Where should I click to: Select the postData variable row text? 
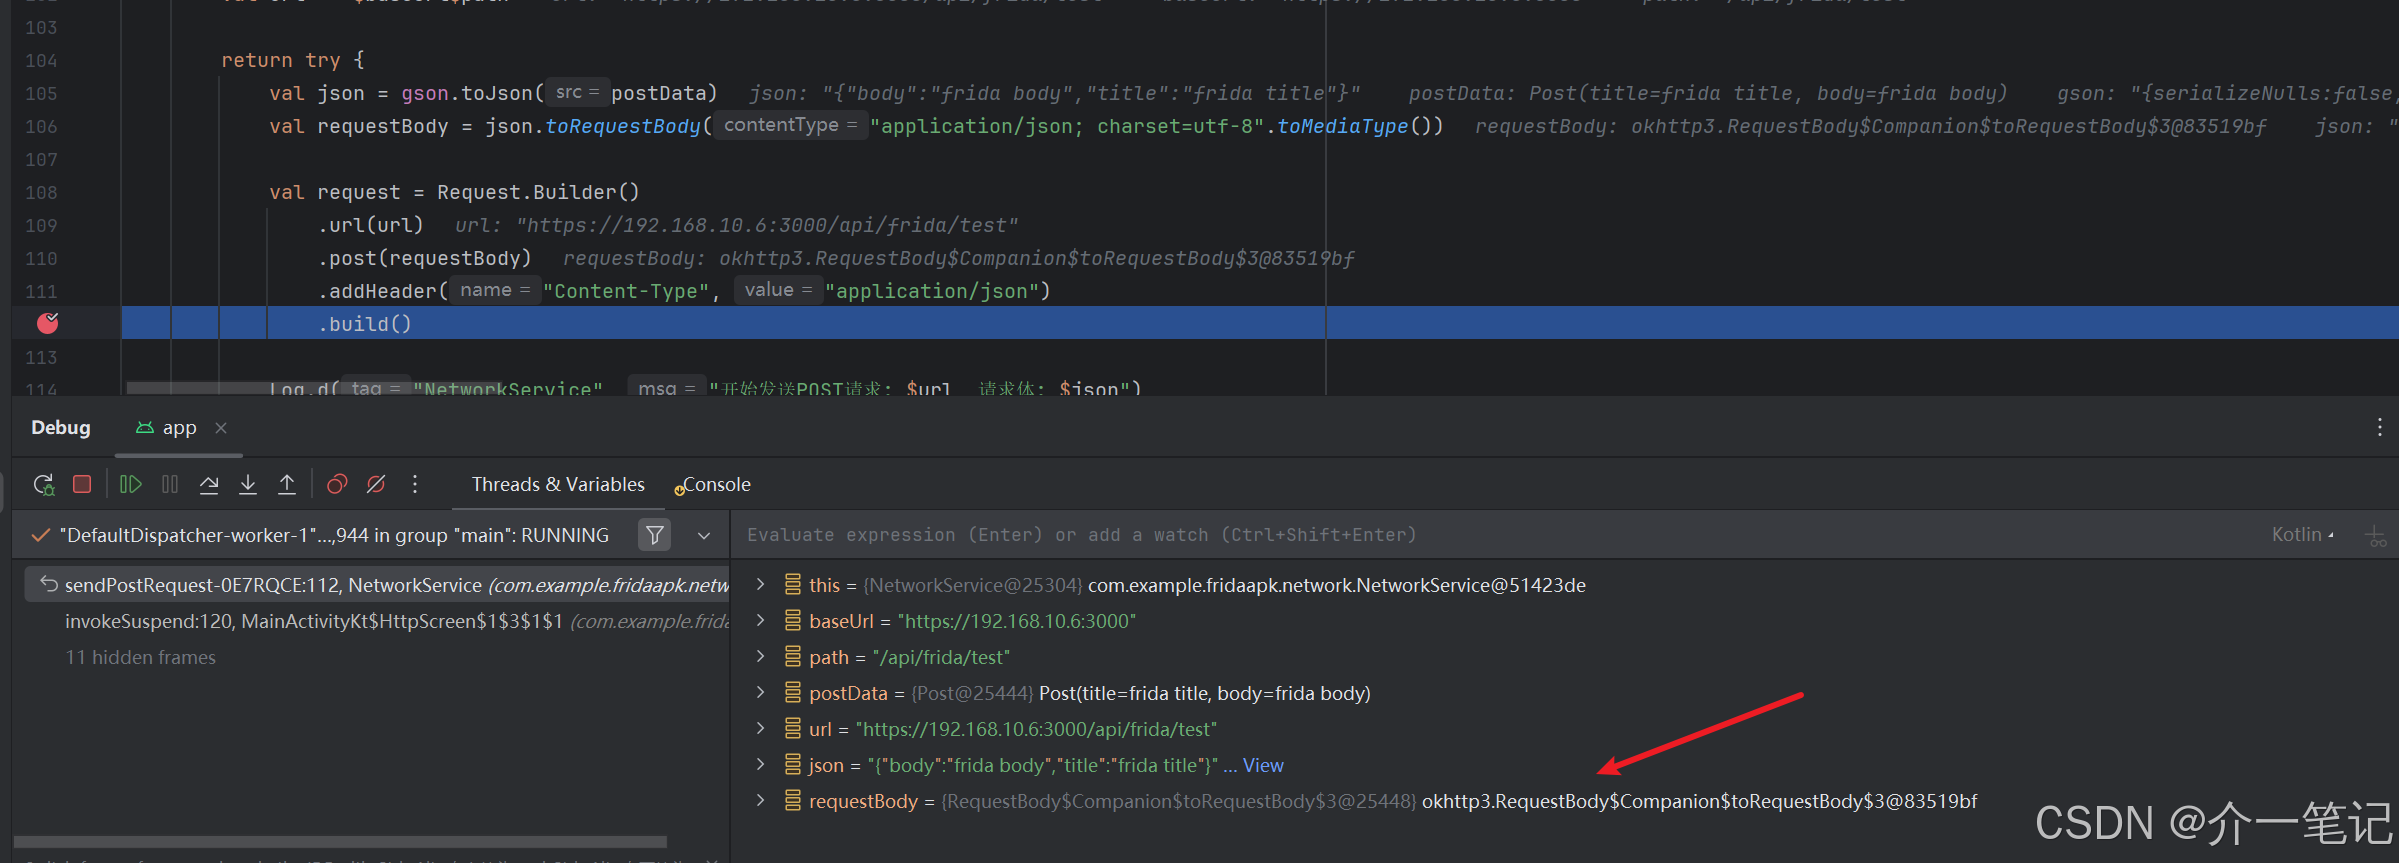(x=1090, y=693)
